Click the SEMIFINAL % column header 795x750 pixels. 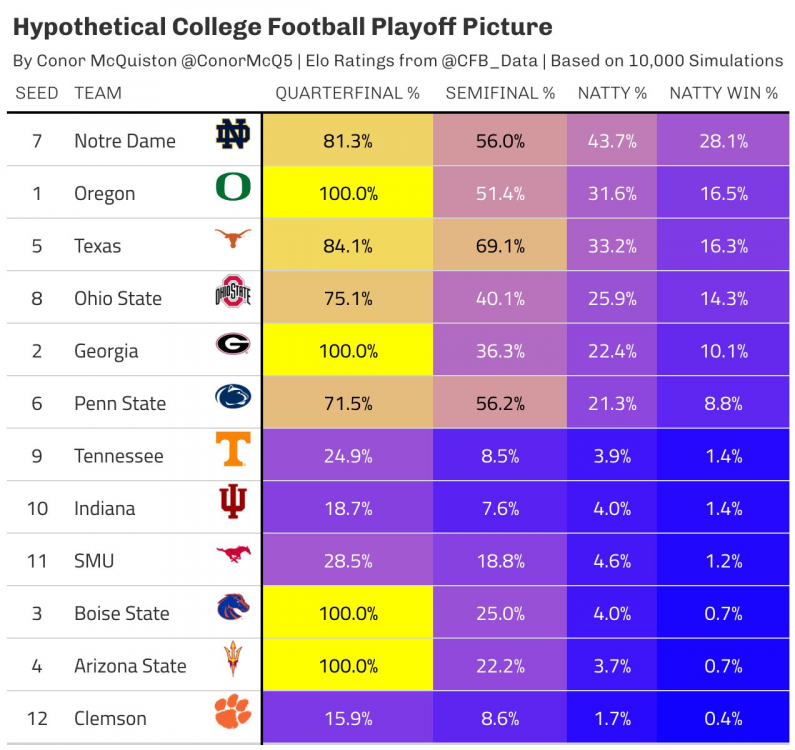pyautogui.click(x=500, y=93)
